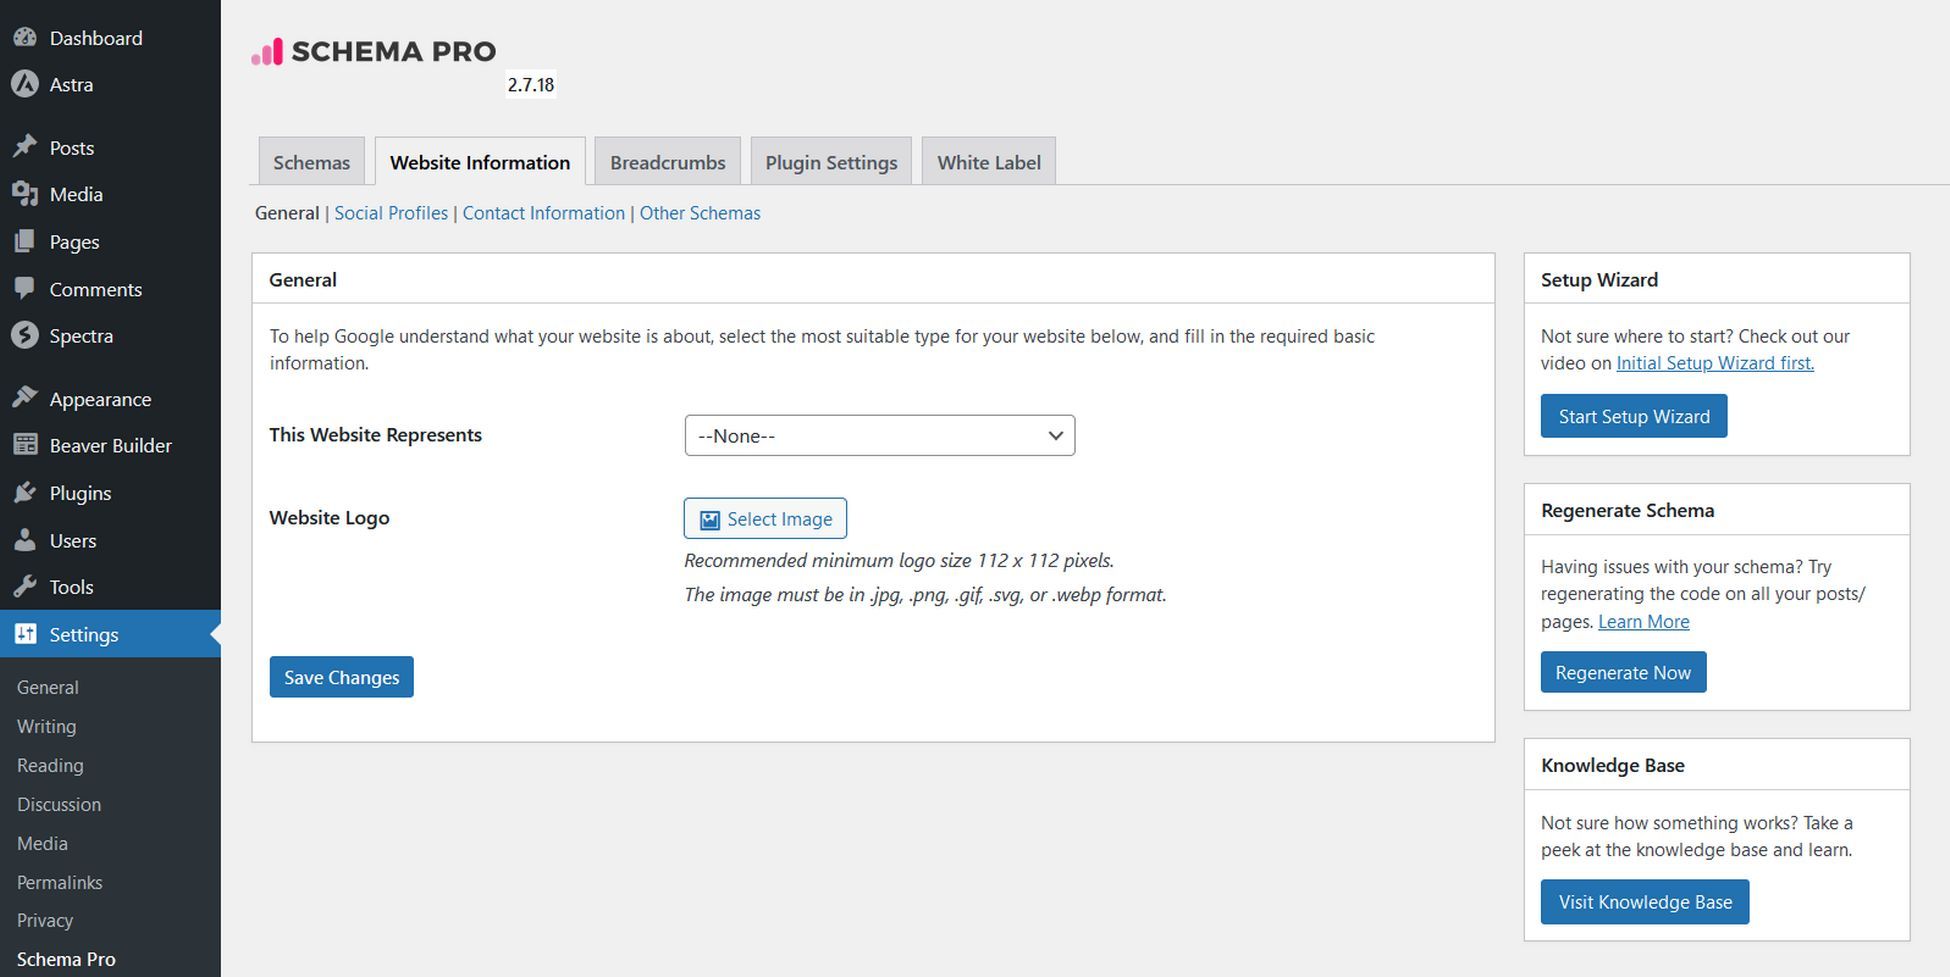Screen dimensions: 1950x977
Task: Click the Regenerate Now button
Action: (x=1623, y=672)
